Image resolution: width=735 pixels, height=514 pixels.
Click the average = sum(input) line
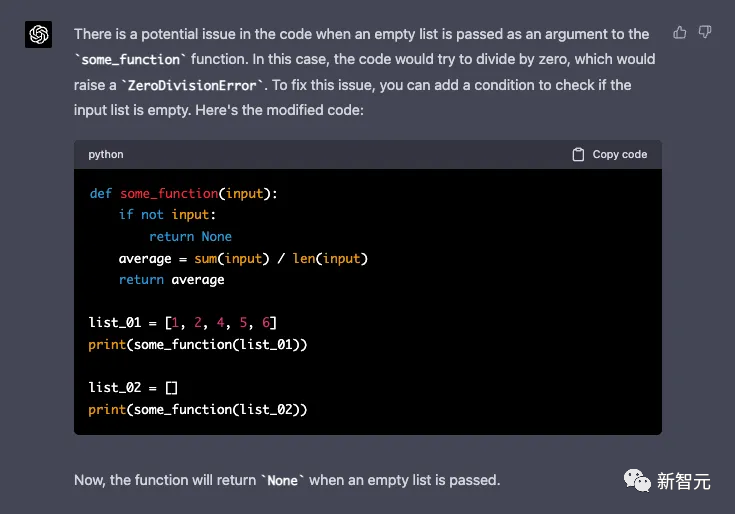click(243, 259)
